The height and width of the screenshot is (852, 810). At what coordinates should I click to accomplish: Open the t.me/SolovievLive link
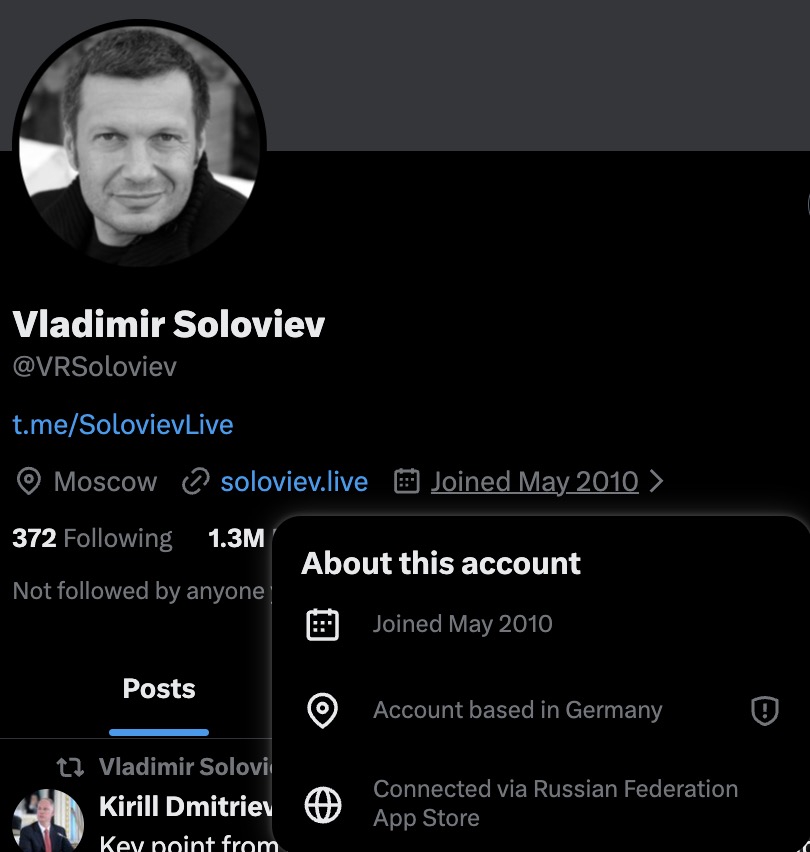coord(123,424)
